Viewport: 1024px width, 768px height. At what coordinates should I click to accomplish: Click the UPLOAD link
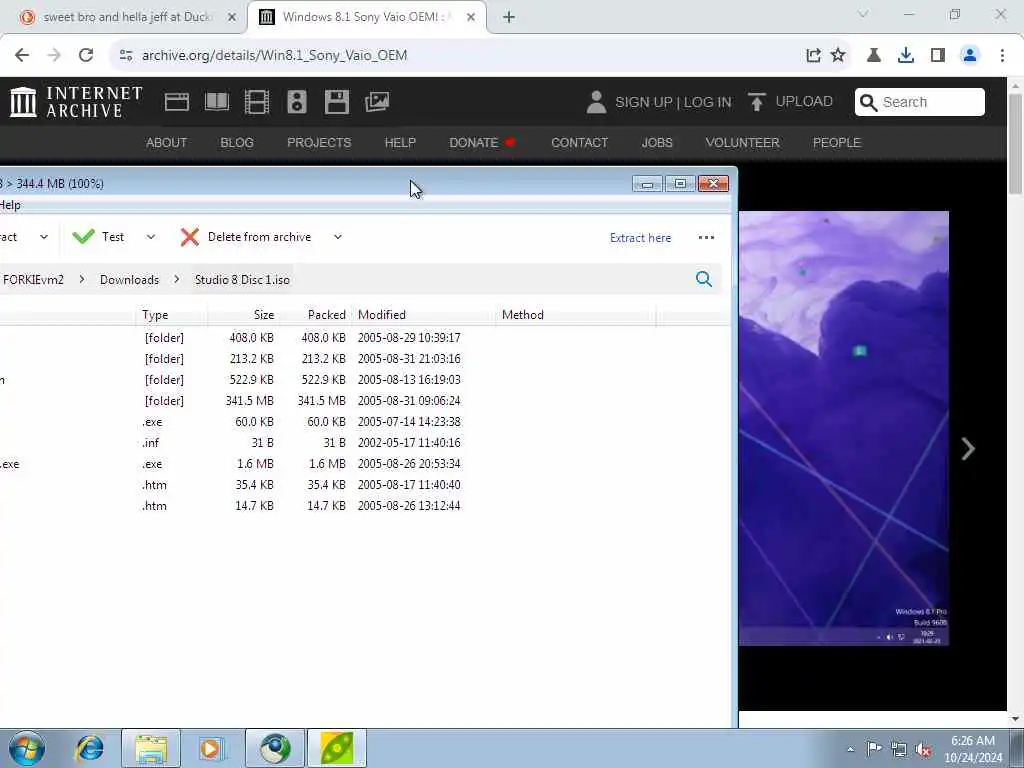(x=804, y=101)
